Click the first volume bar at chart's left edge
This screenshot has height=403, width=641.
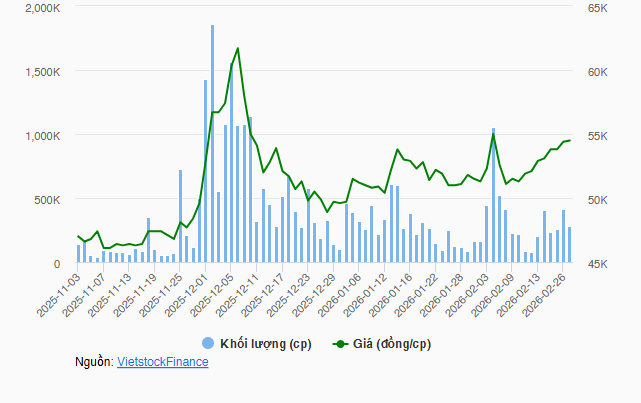79,254
